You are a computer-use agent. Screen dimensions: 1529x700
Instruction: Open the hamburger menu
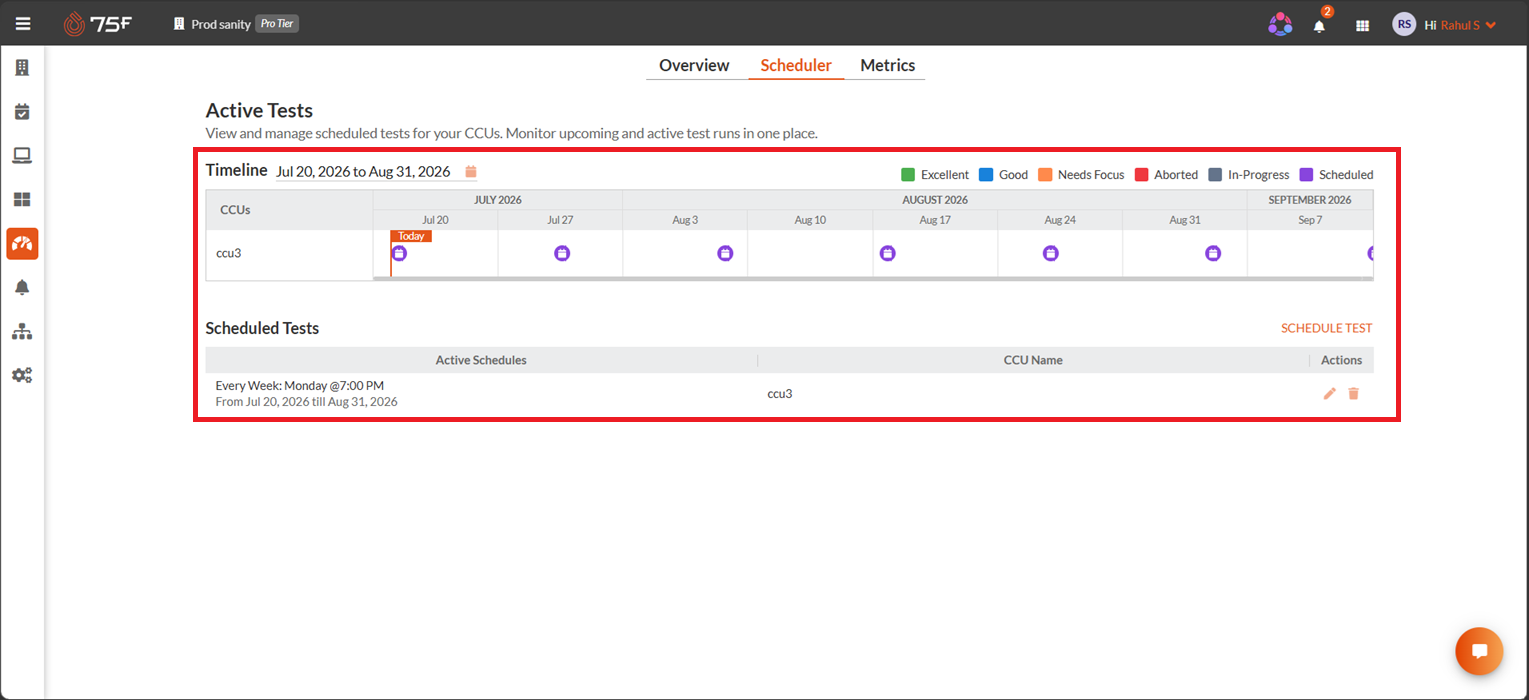(23, 24)
